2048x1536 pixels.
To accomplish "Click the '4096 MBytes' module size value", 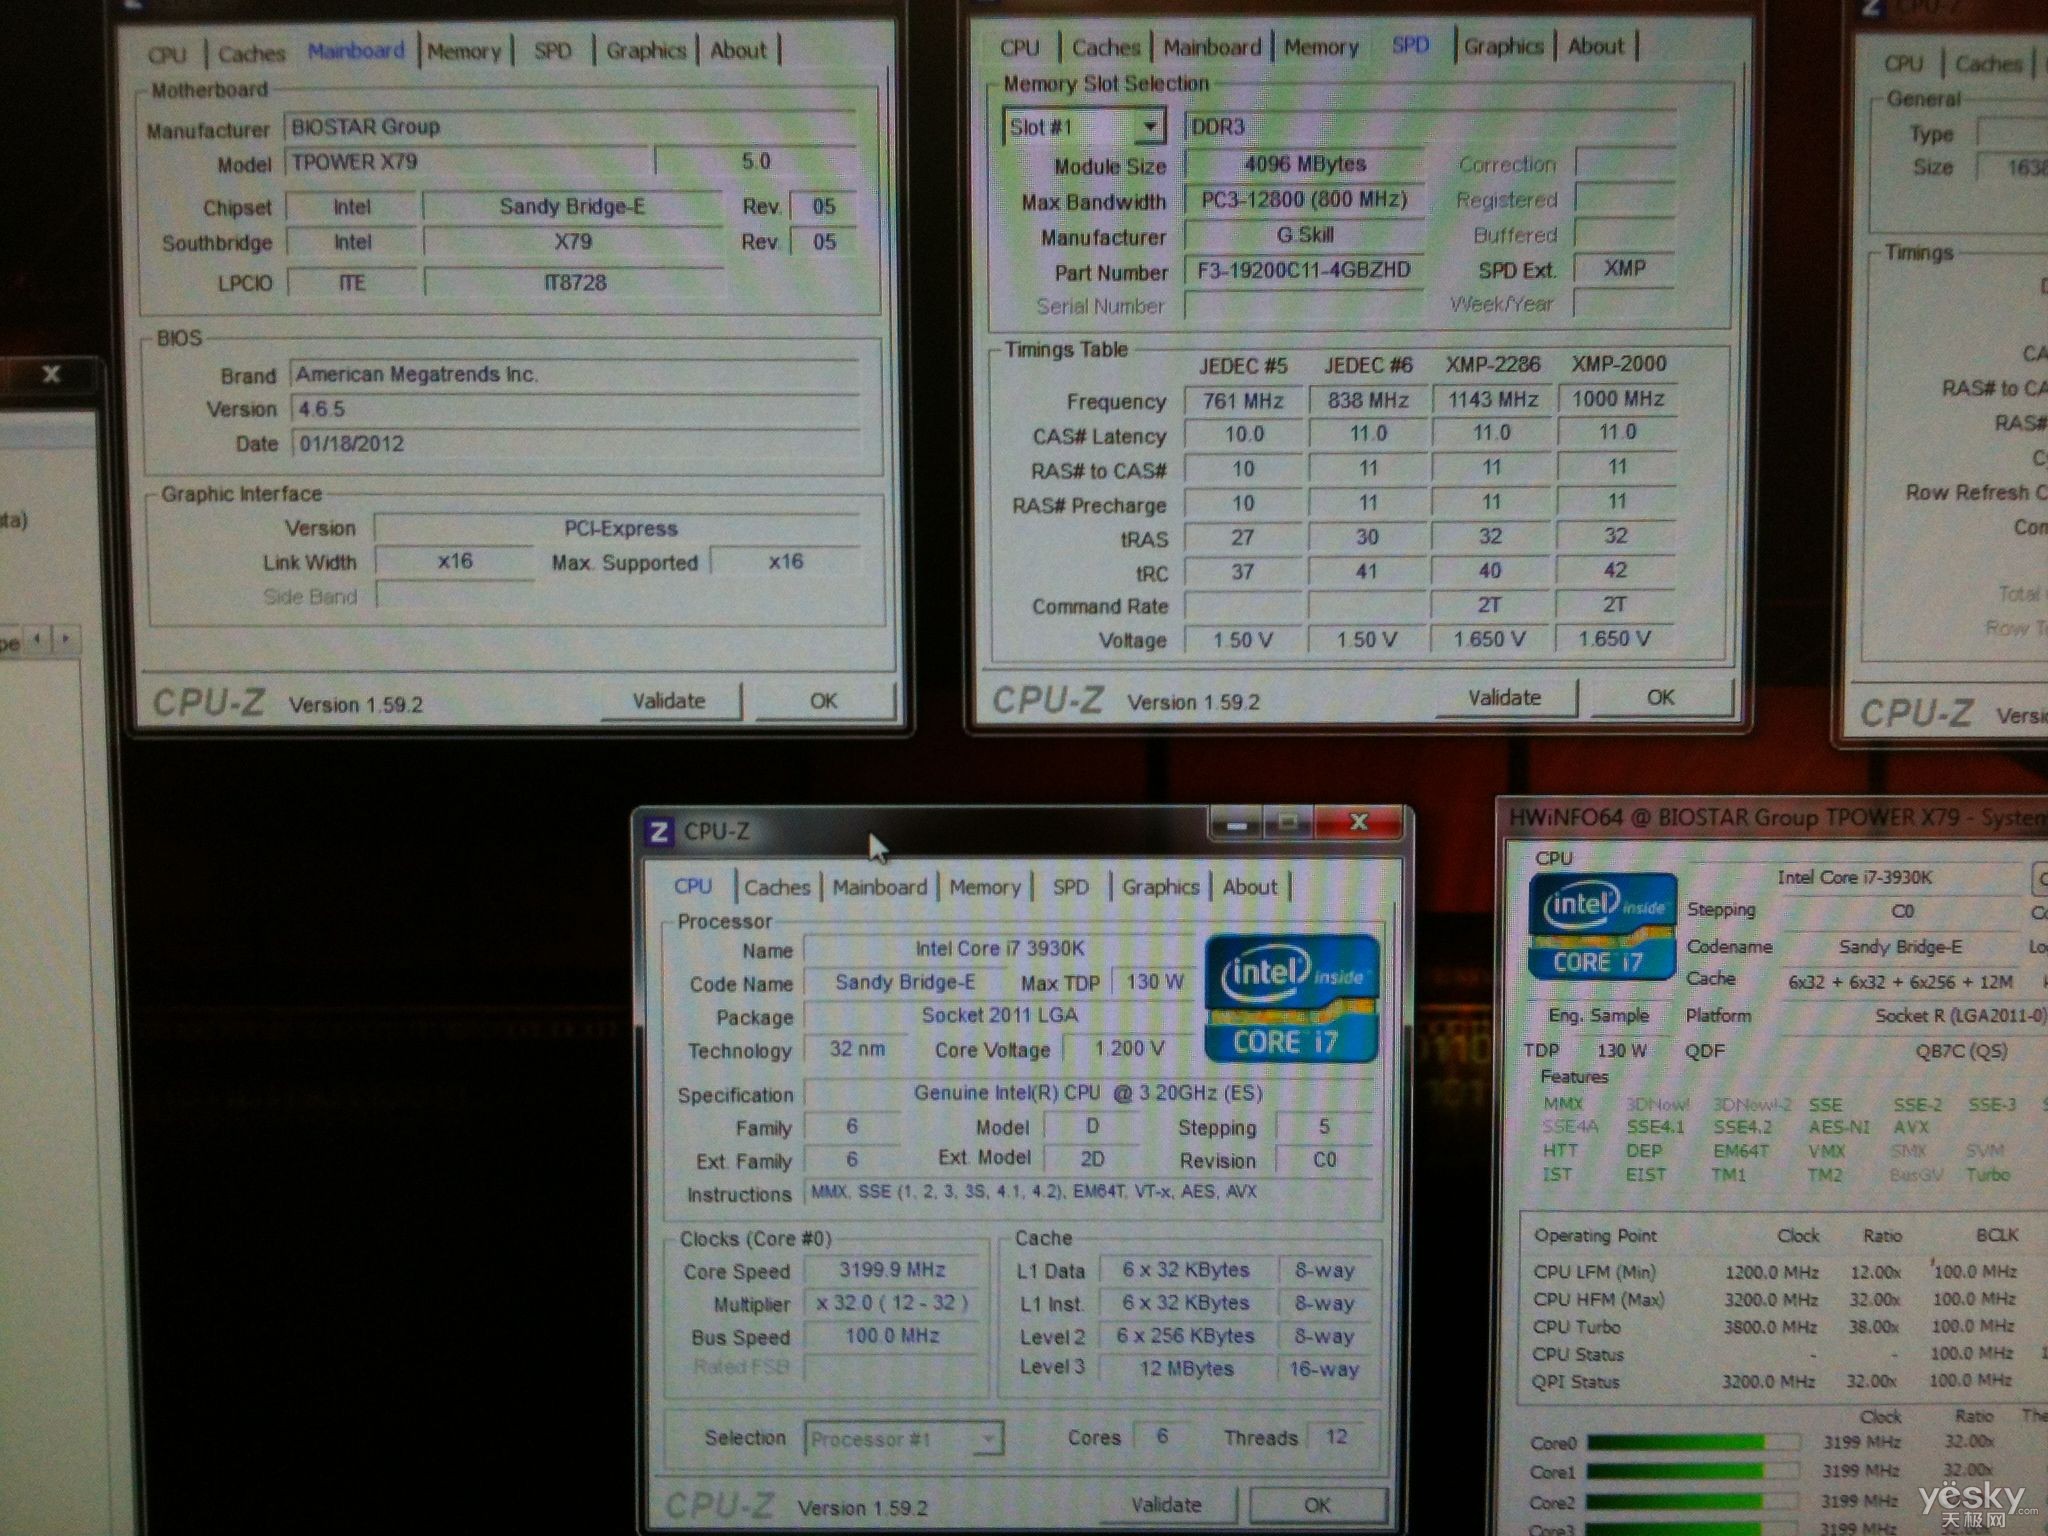I will click(x=1304, y=164).
